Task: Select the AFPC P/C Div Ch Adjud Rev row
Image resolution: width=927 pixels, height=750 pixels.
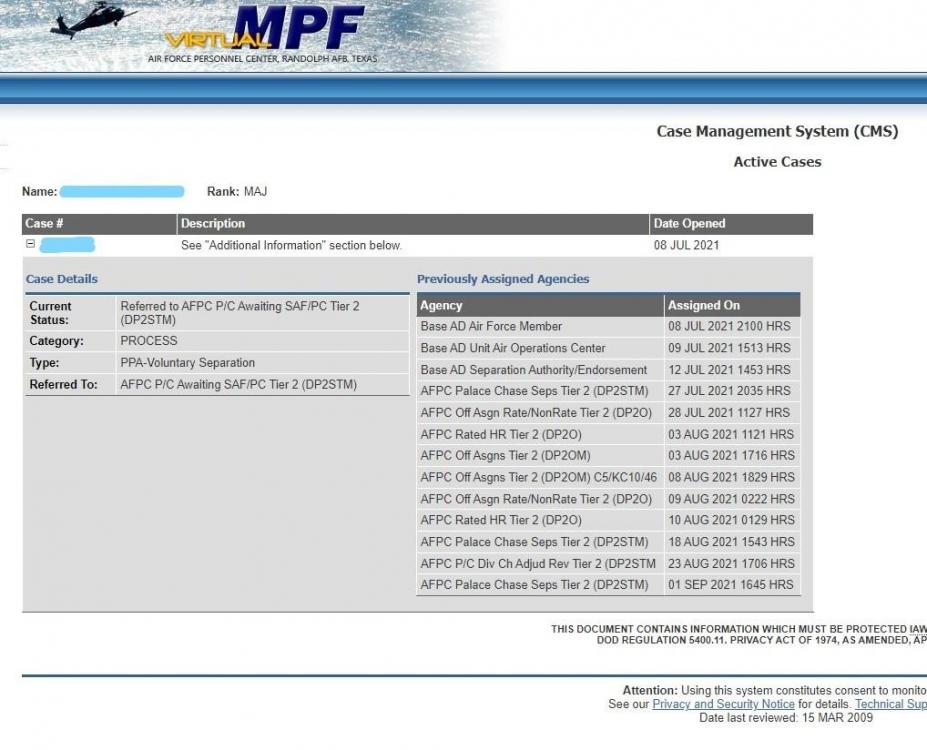Action: tap(538, 563)
